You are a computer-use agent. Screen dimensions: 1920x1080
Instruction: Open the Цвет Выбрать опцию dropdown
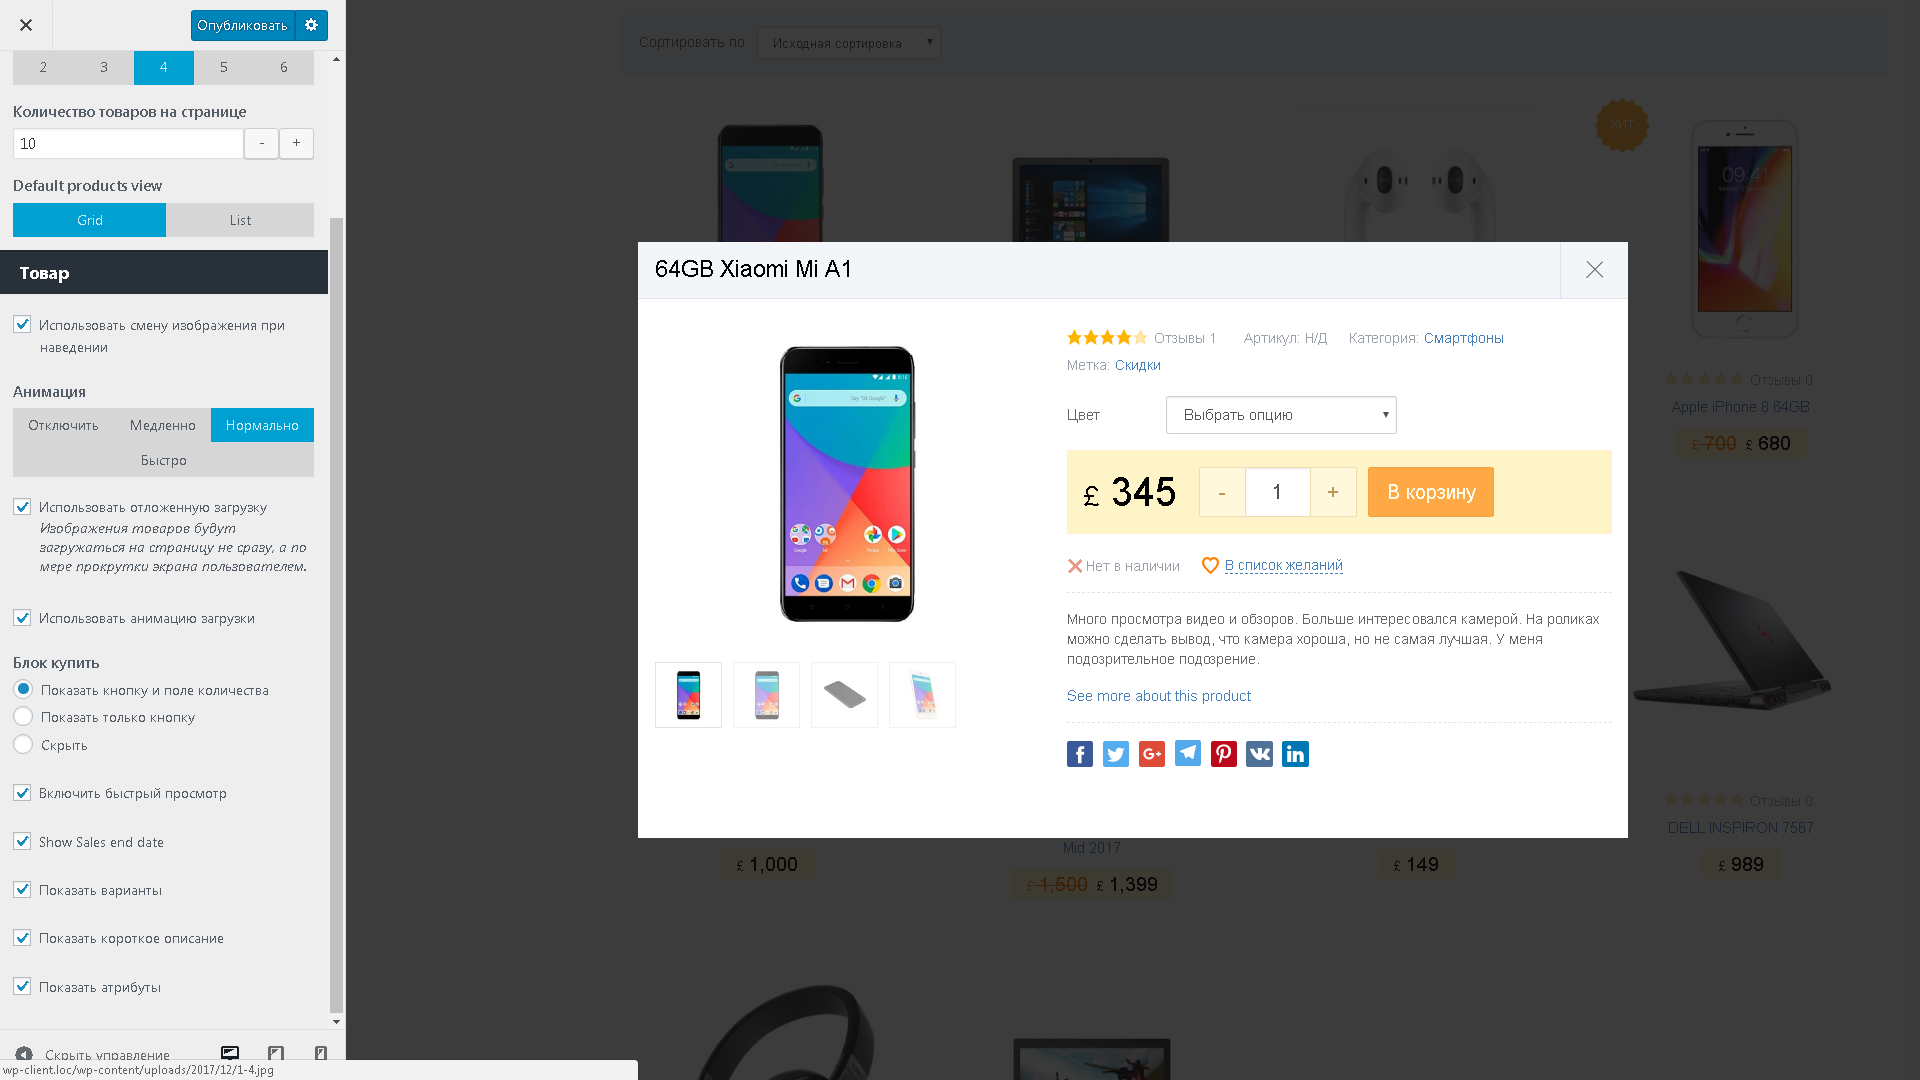[x=1281, y=415]
